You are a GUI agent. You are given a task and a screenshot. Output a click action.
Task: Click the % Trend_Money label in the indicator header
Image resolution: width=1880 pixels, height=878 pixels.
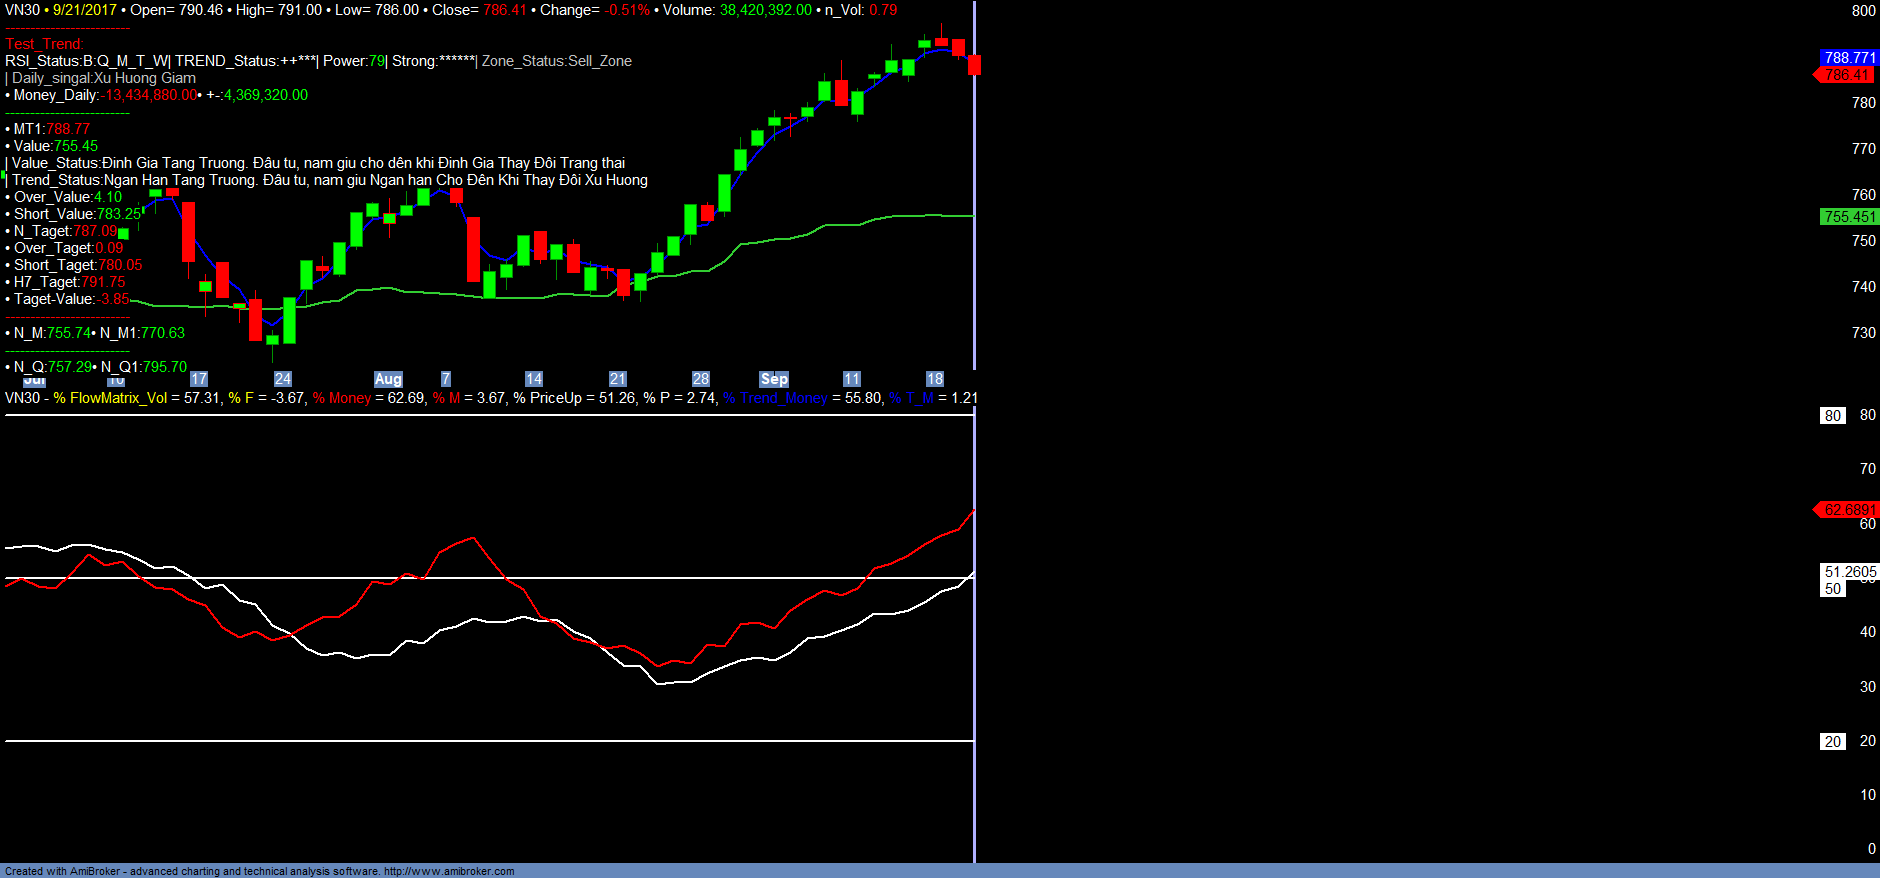(776, 398)
